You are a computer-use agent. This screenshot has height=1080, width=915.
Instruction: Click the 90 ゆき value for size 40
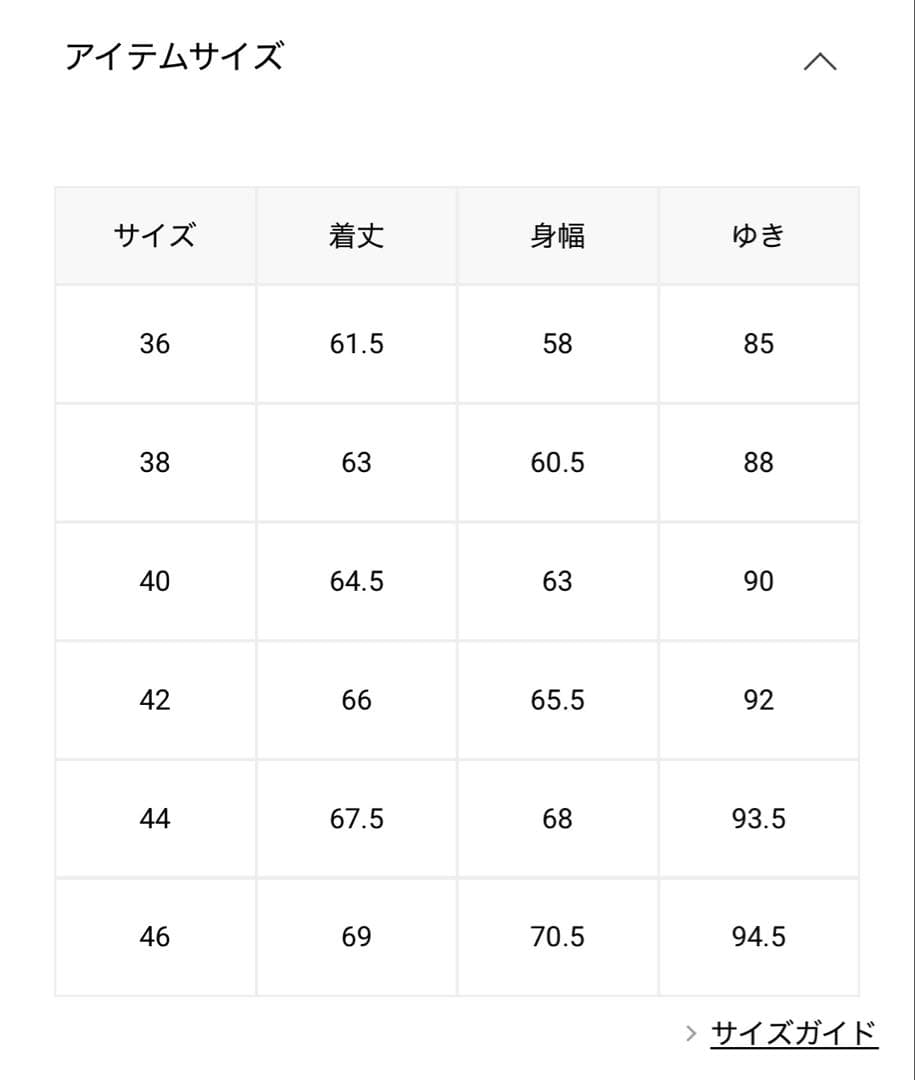760,581
